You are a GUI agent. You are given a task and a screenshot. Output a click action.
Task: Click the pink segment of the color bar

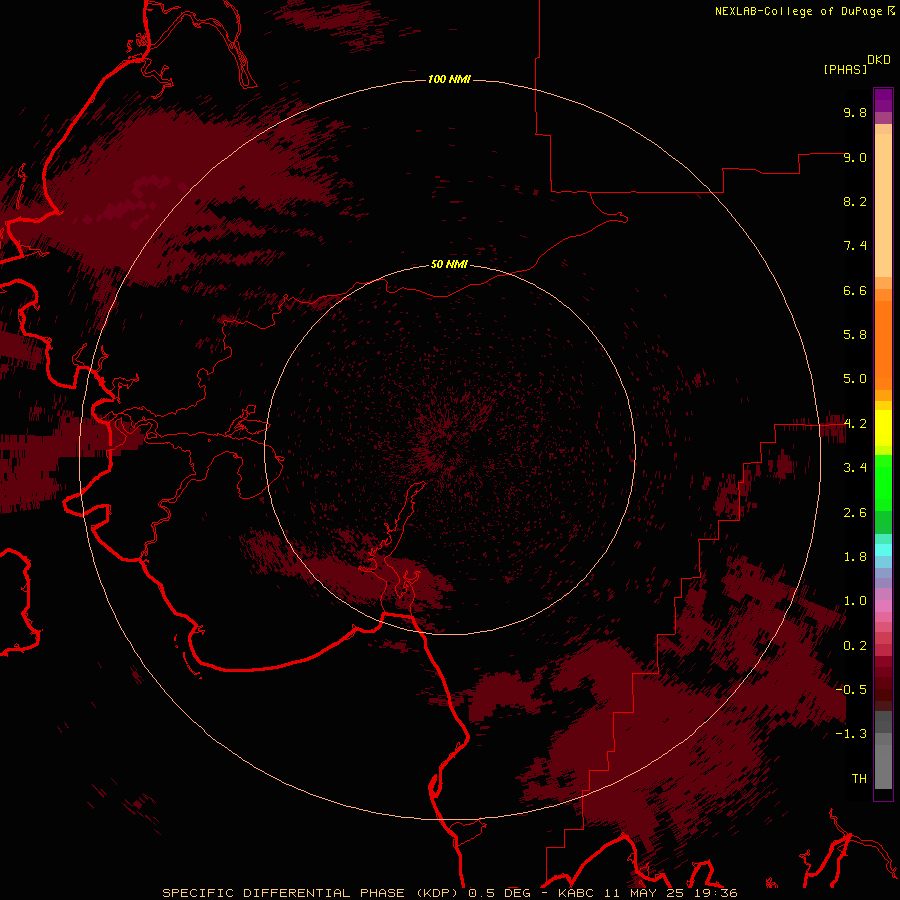(883, 606)
